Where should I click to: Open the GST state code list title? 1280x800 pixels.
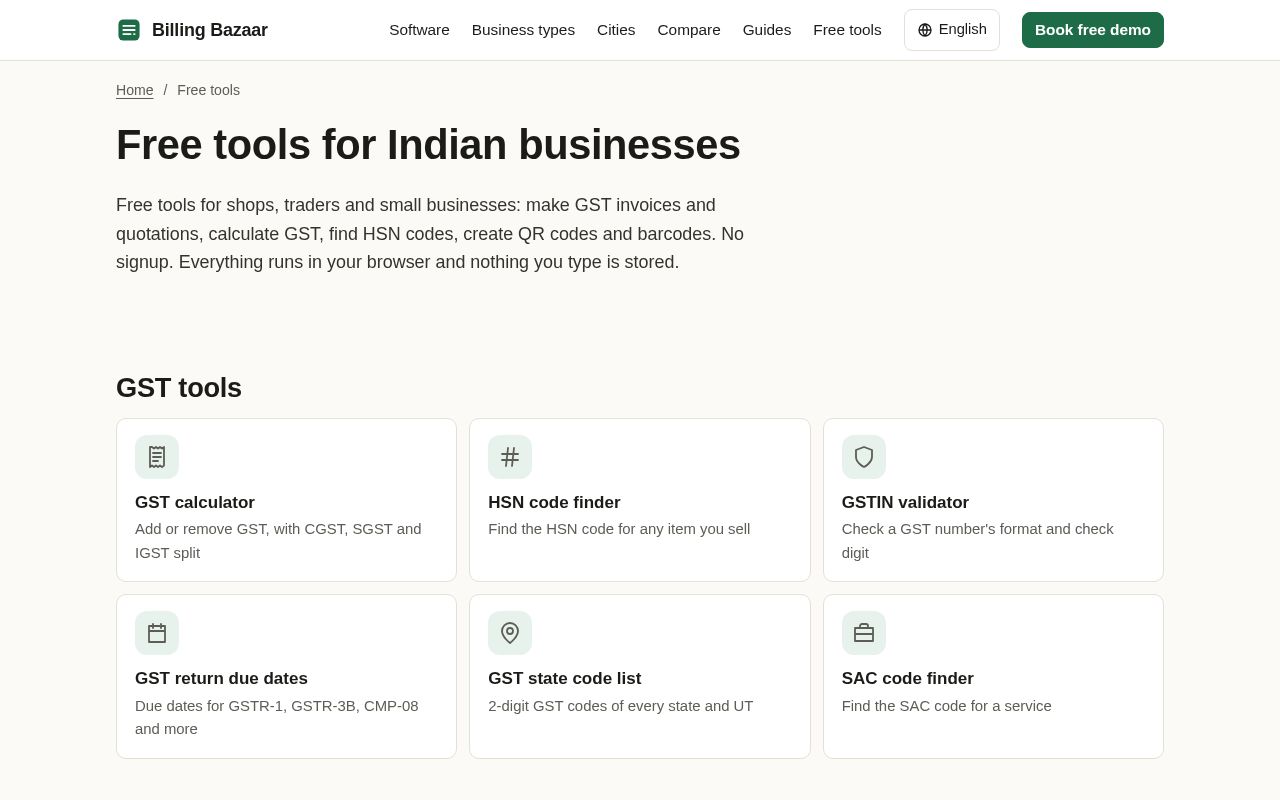tap(565, 678)
